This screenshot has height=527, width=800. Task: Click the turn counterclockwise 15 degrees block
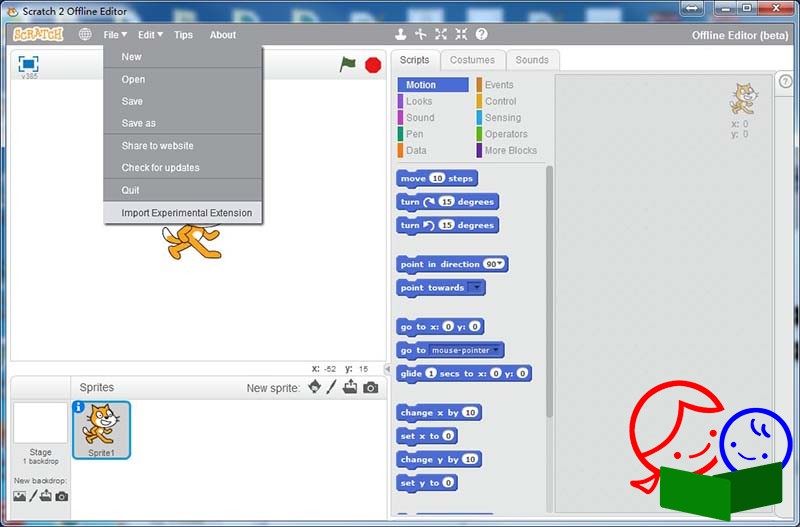pos(447,225)
